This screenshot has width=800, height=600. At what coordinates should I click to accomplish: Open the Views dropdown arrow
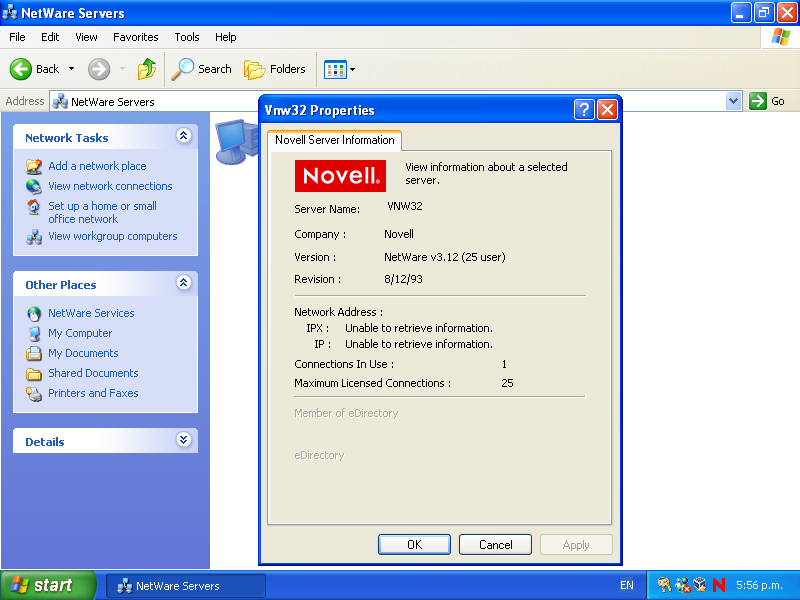tap(352, 69)
